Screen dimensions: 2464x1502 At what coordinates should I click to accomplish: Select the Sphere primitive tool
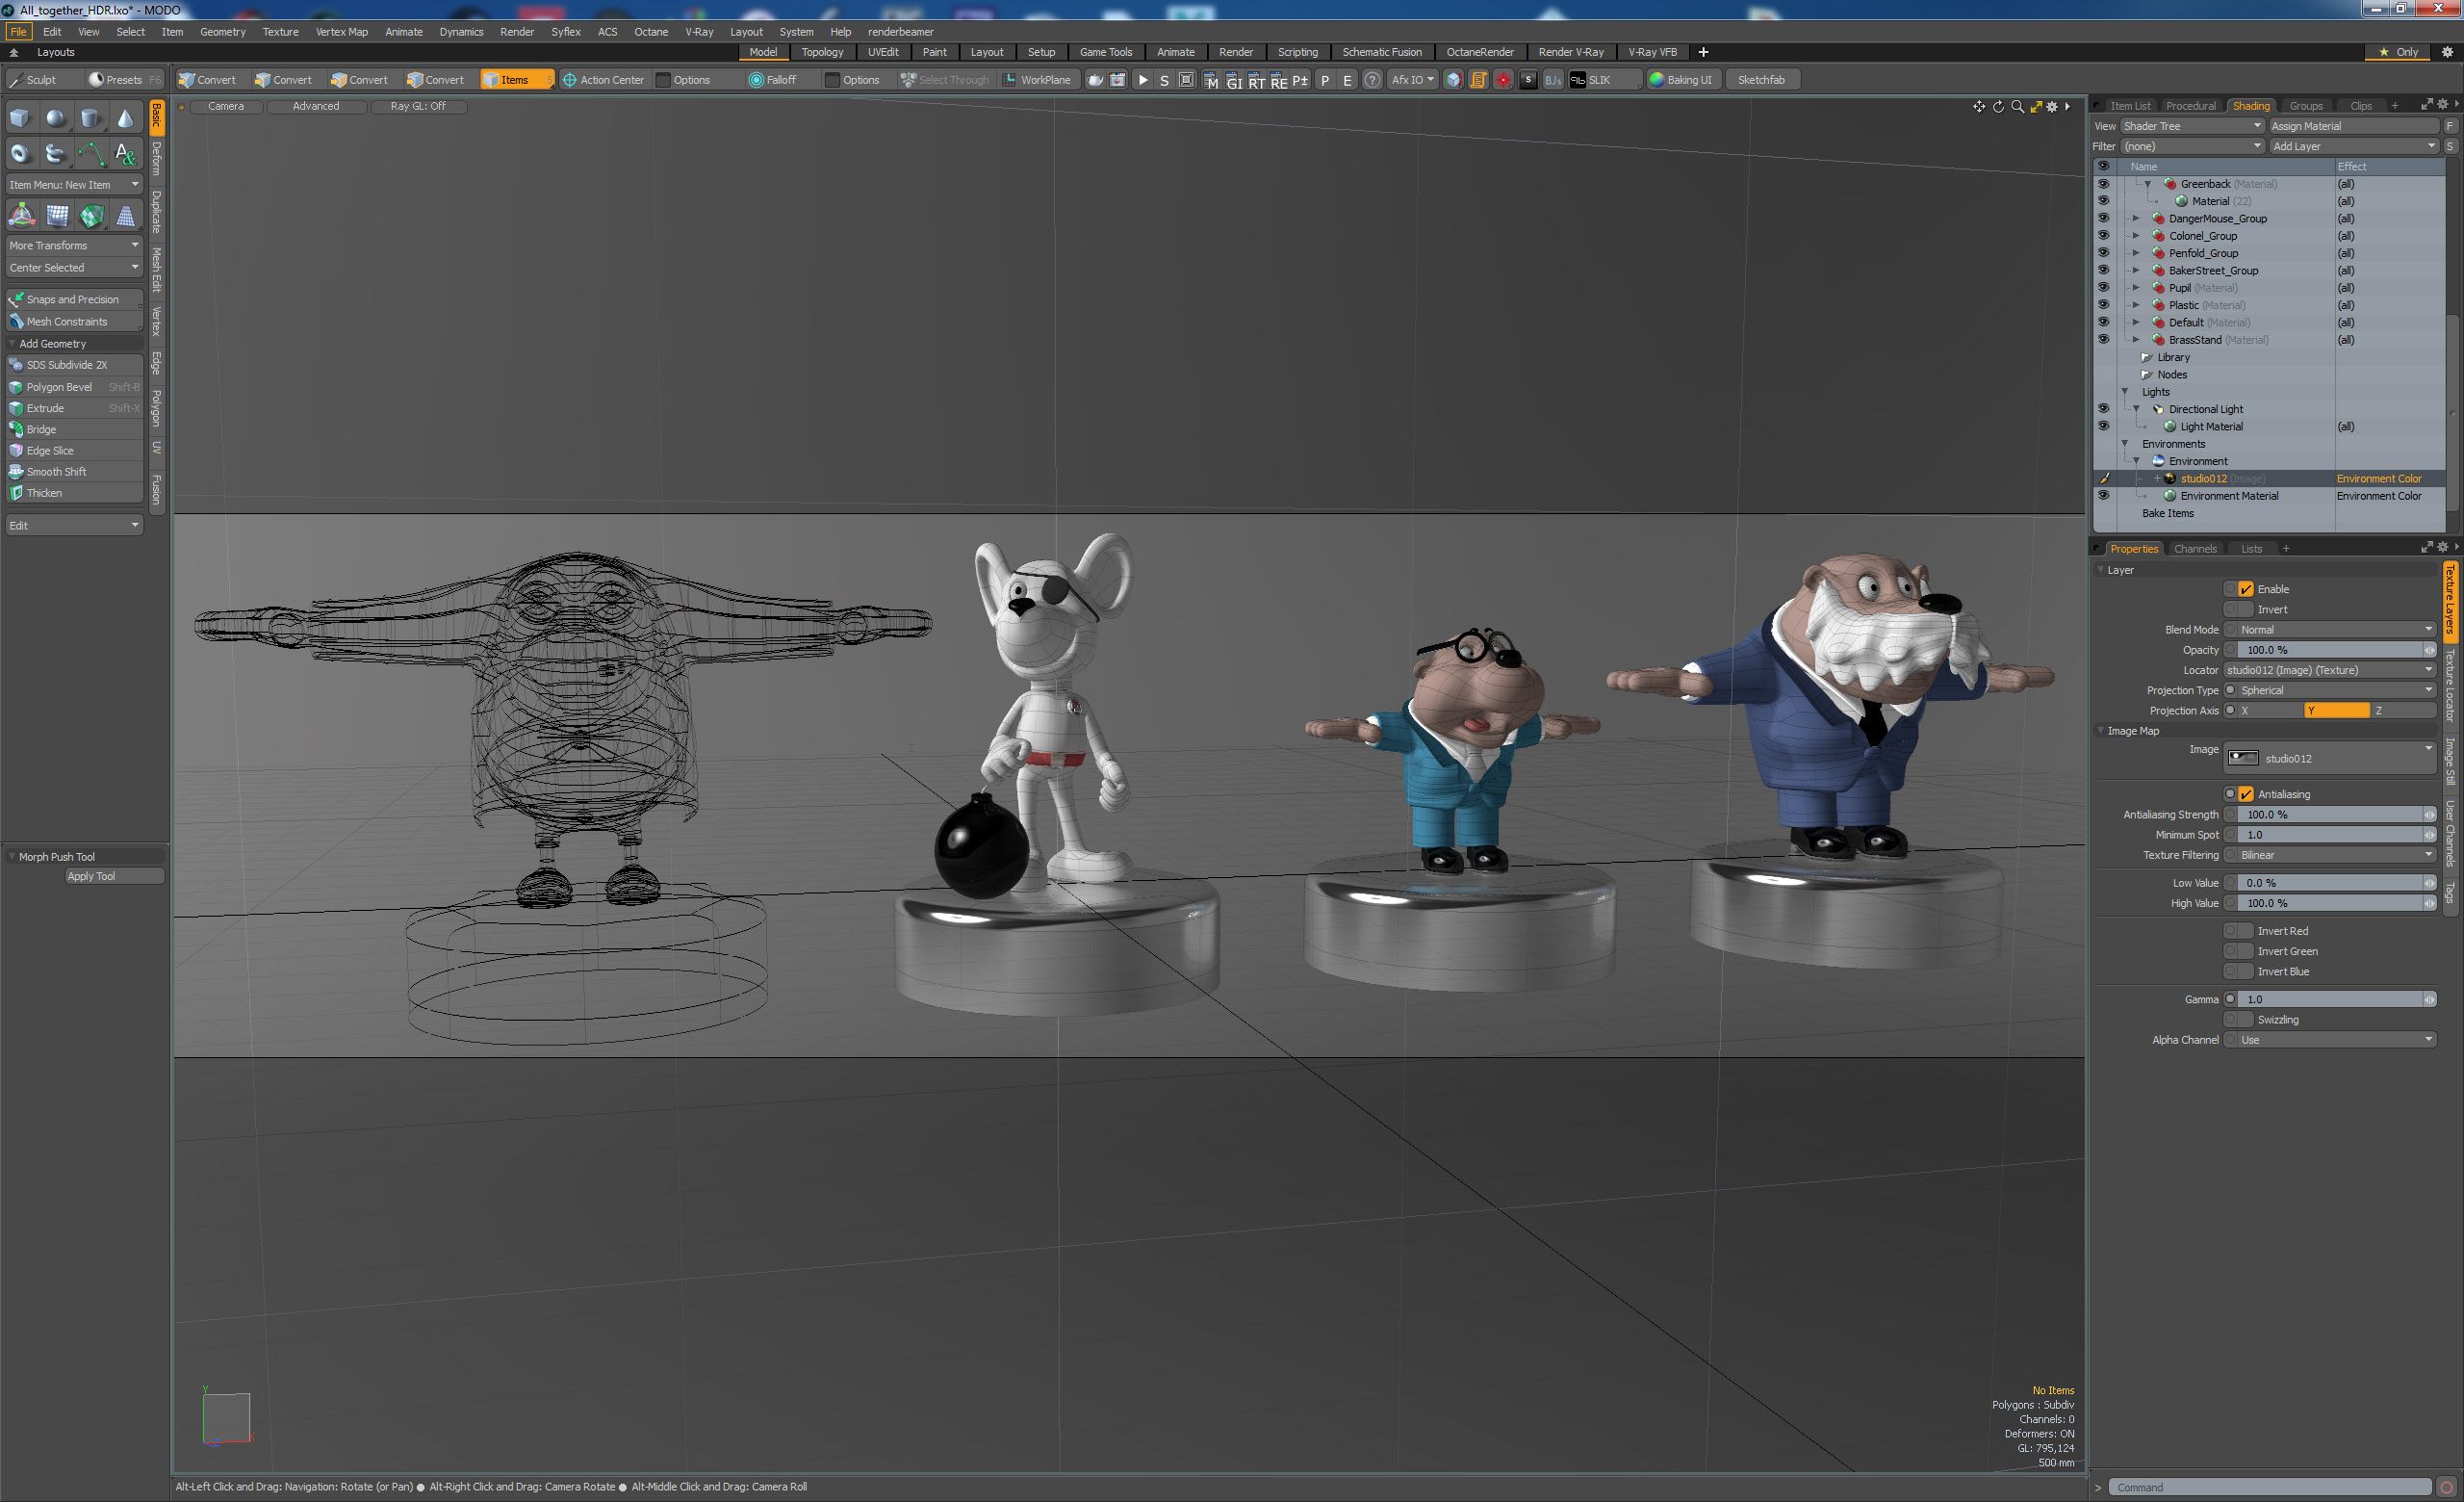point(55,119)
